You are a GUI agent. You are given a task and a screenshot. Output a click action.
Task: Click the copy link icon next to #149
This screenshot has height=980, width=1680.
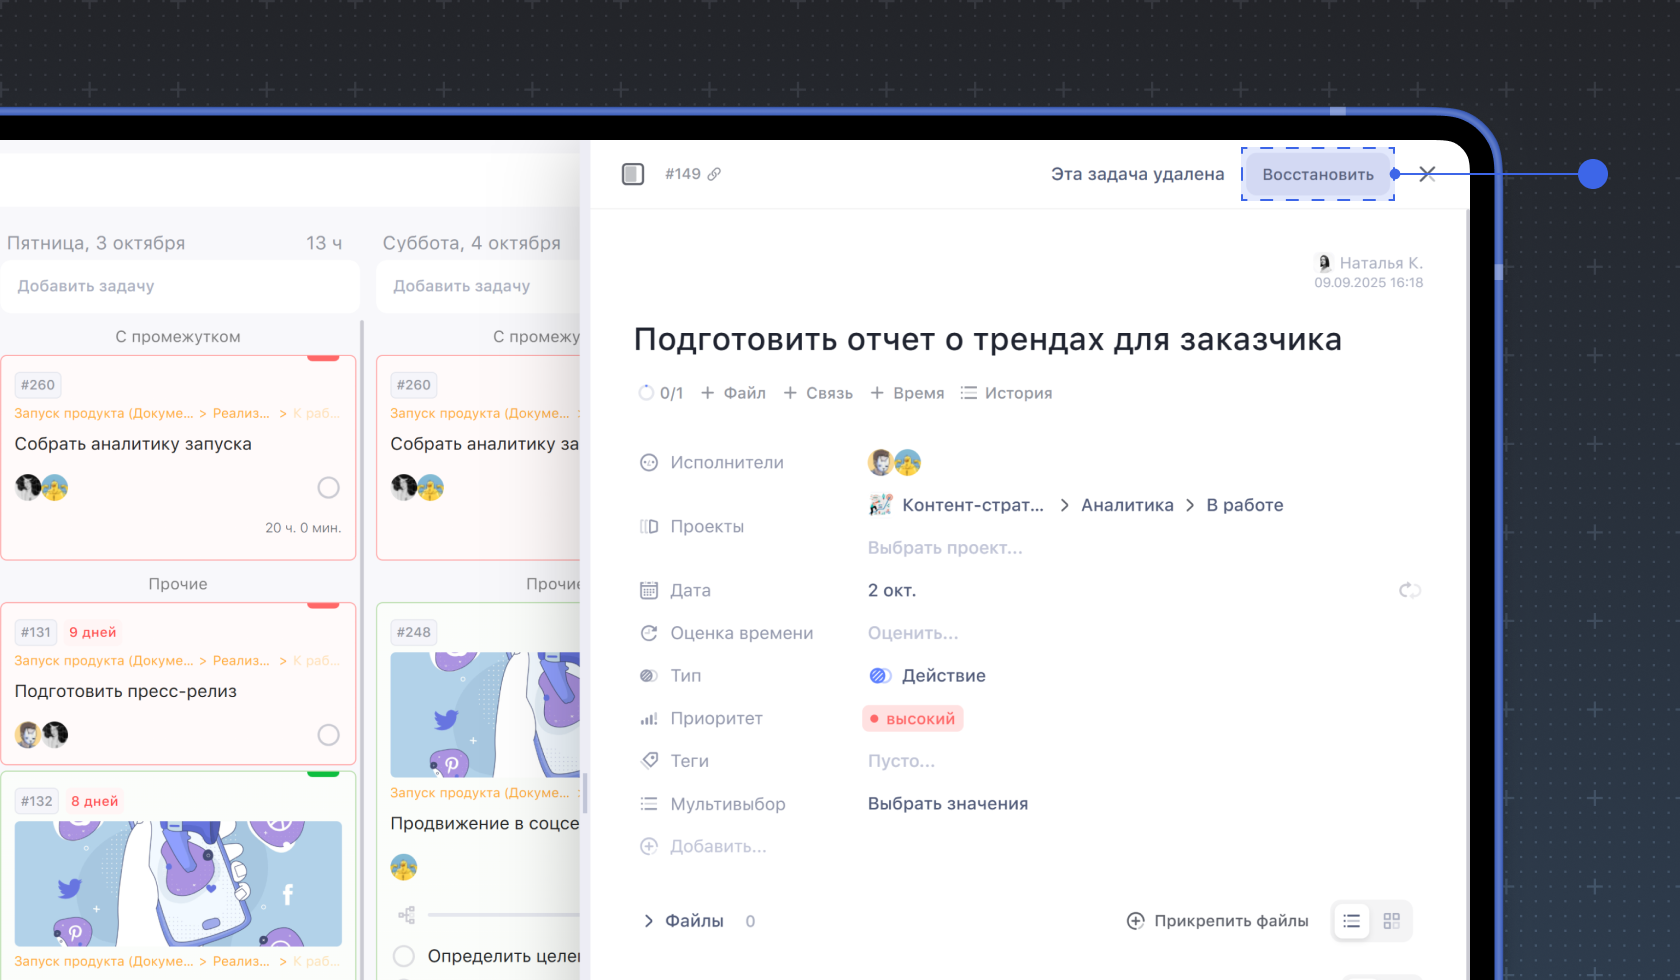coord(714,174)
